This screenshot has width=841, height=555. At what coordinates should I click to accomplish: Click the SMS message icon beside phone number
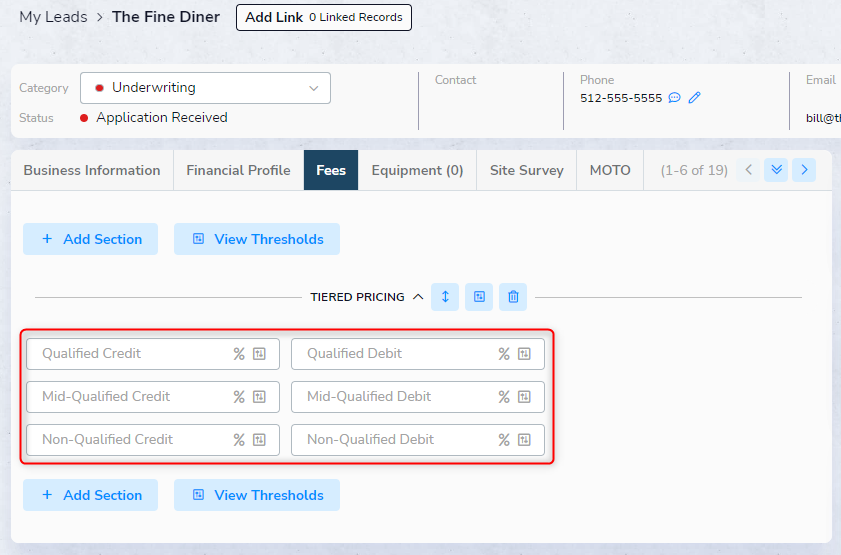click(x=675, y=98)
